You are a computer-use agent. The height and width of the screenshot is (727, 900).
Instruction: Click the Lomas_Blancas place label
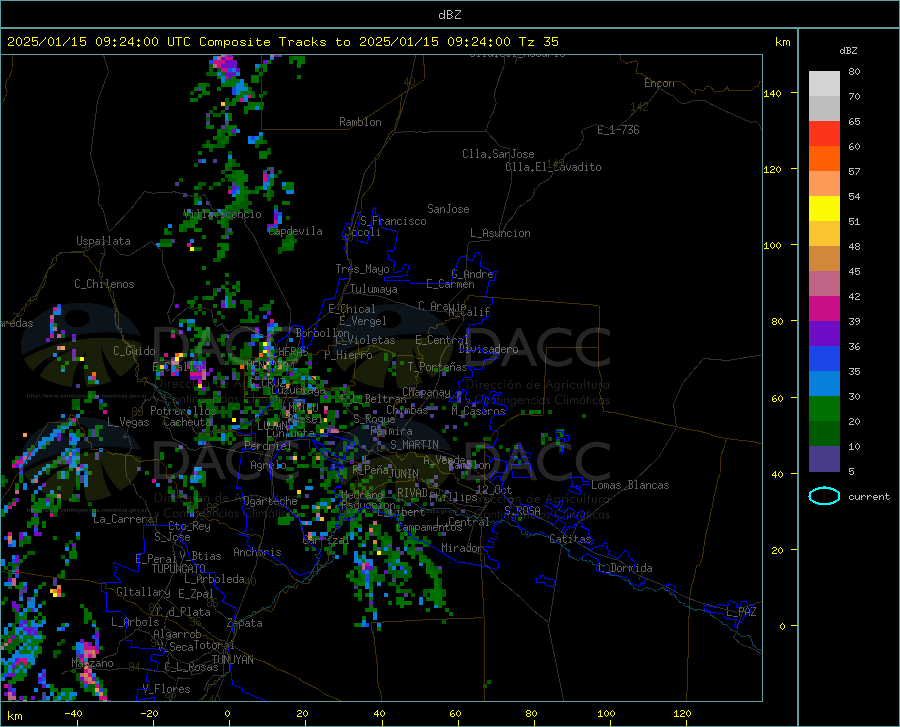click(x=630, y=485)
